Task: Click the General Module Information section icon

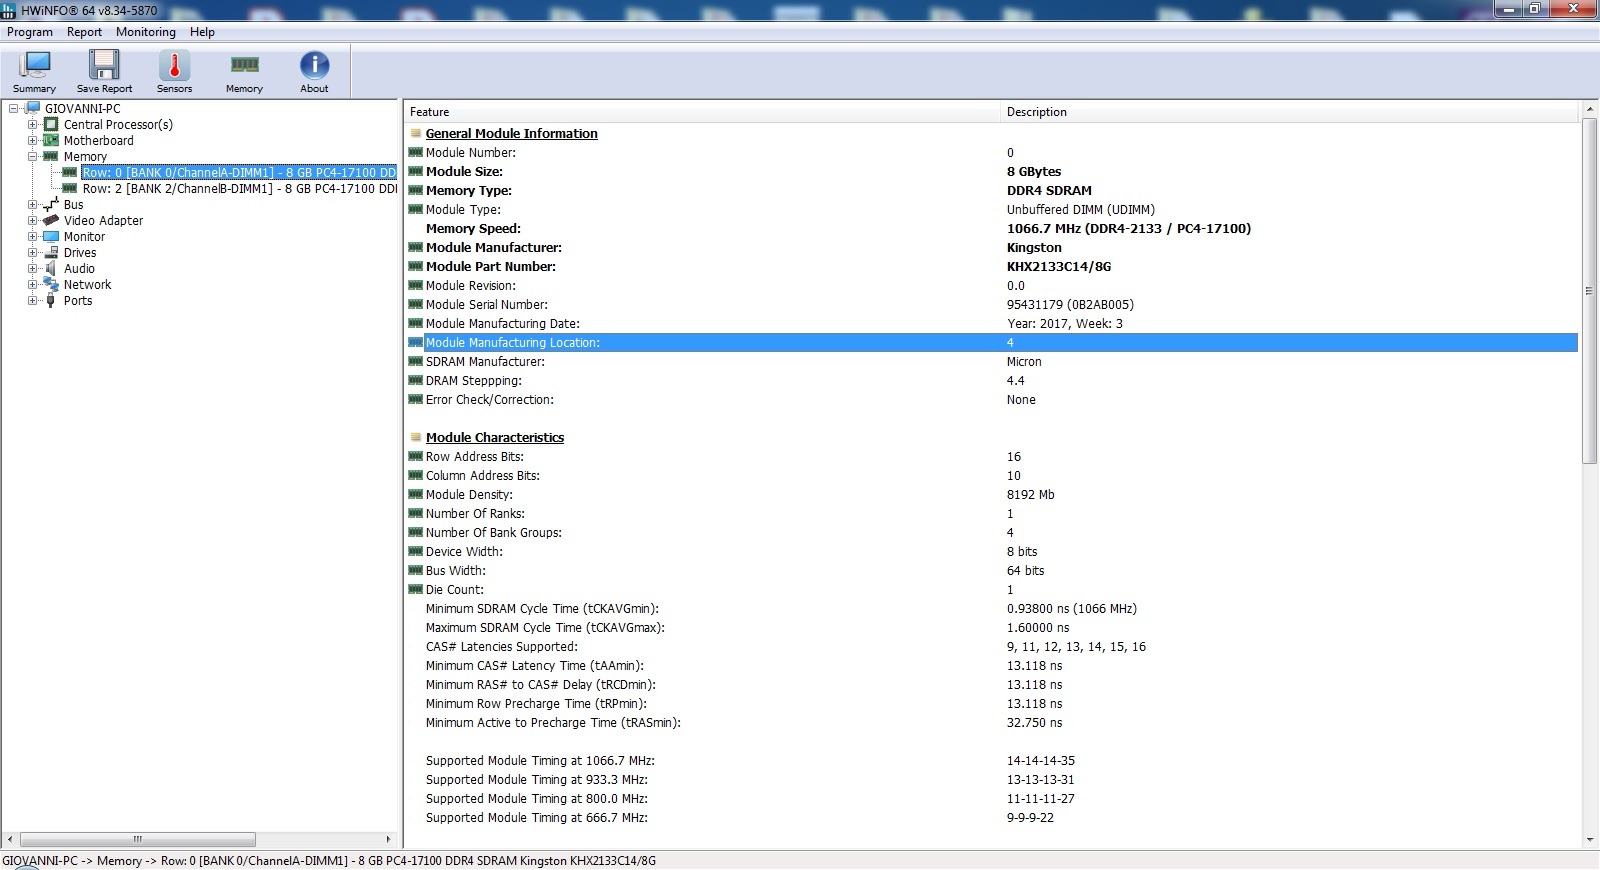Action: (415, 133)
